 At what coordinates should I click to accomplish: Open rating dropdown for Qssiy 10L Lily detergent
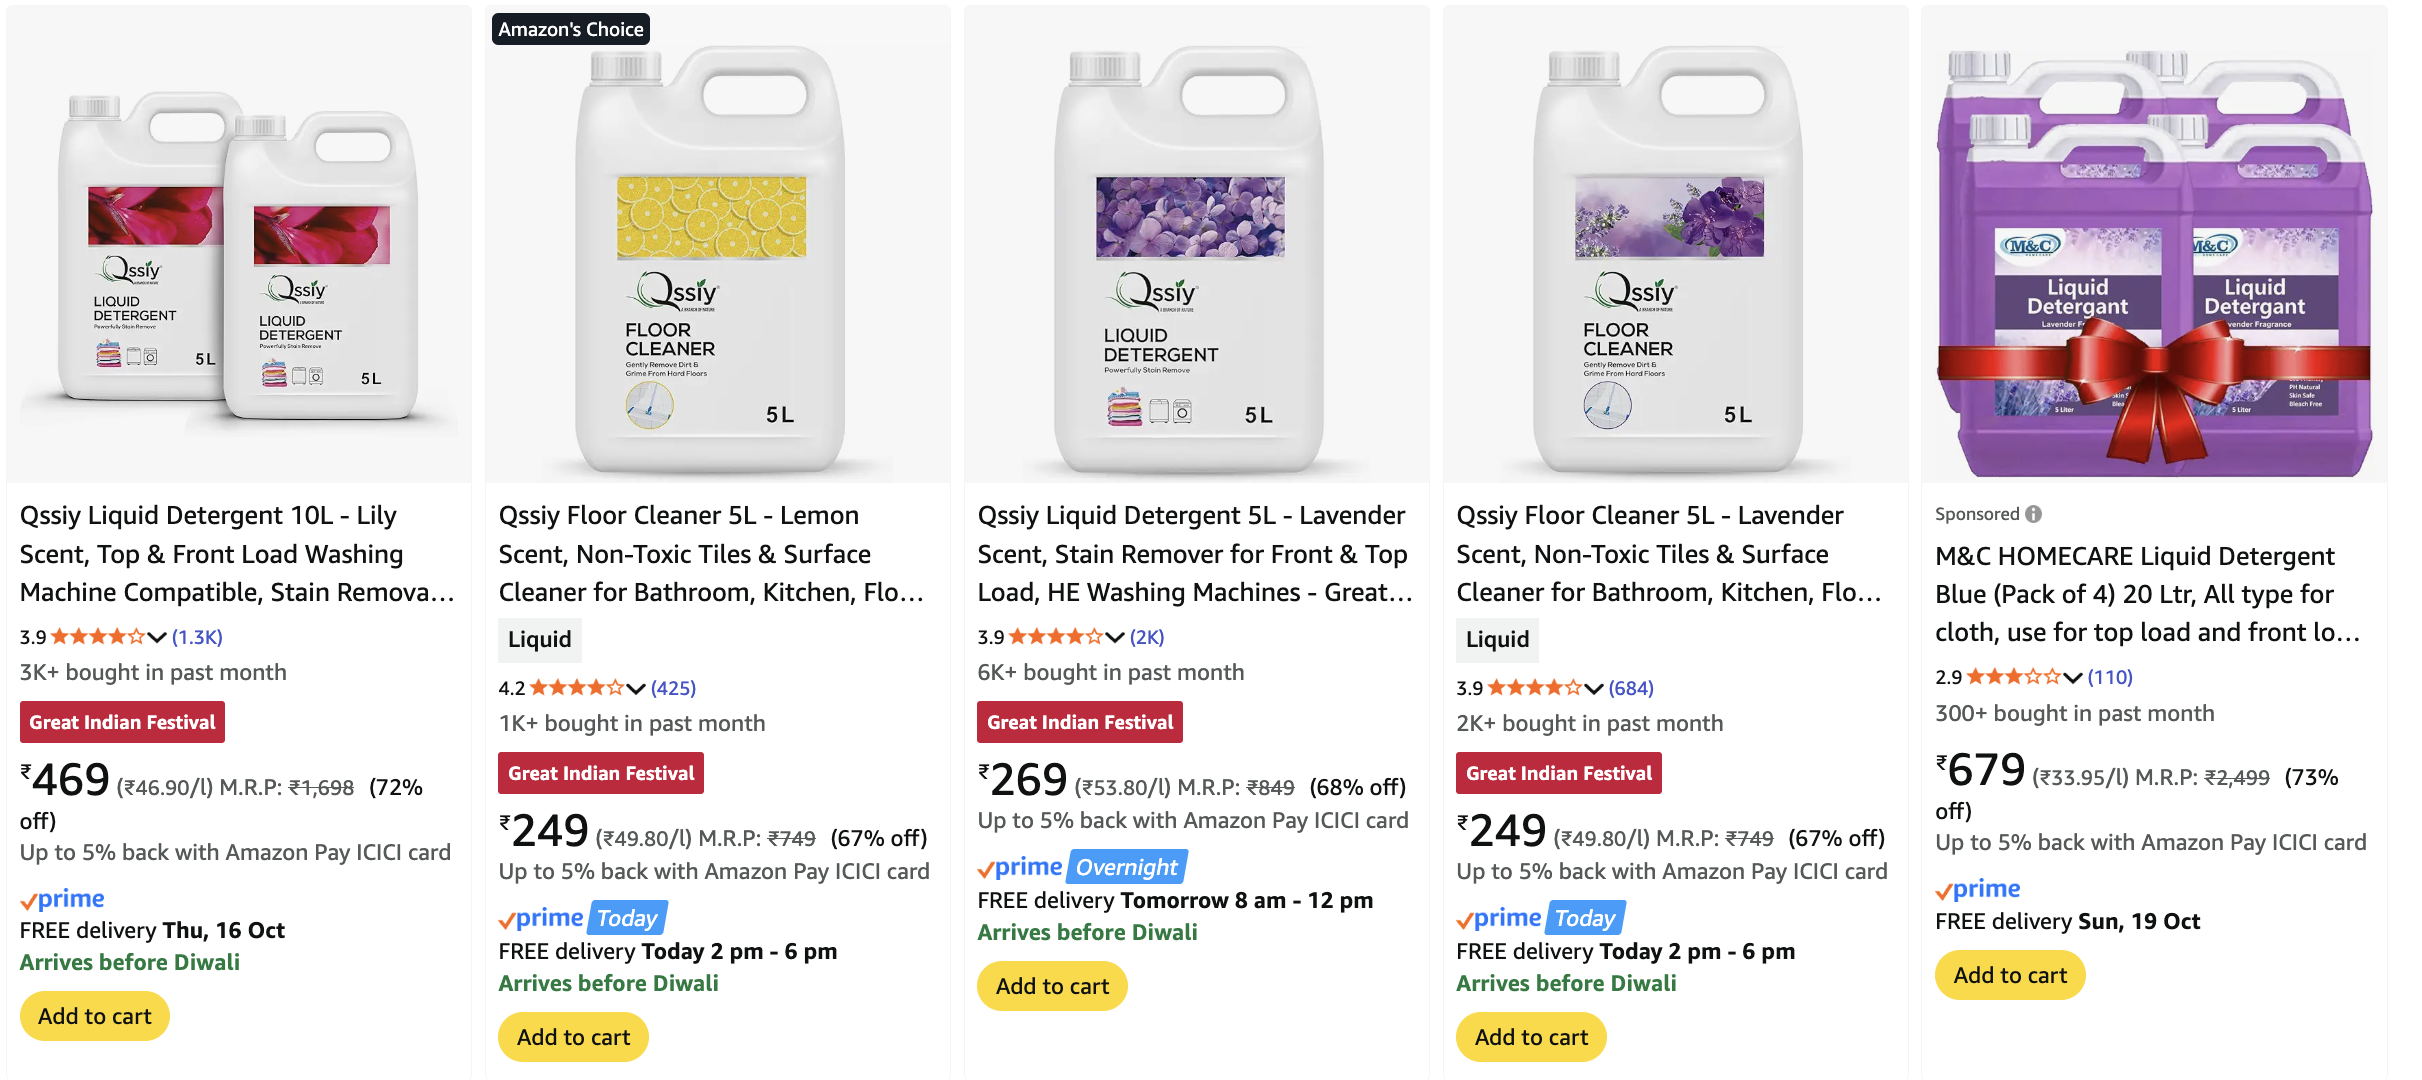157,637
